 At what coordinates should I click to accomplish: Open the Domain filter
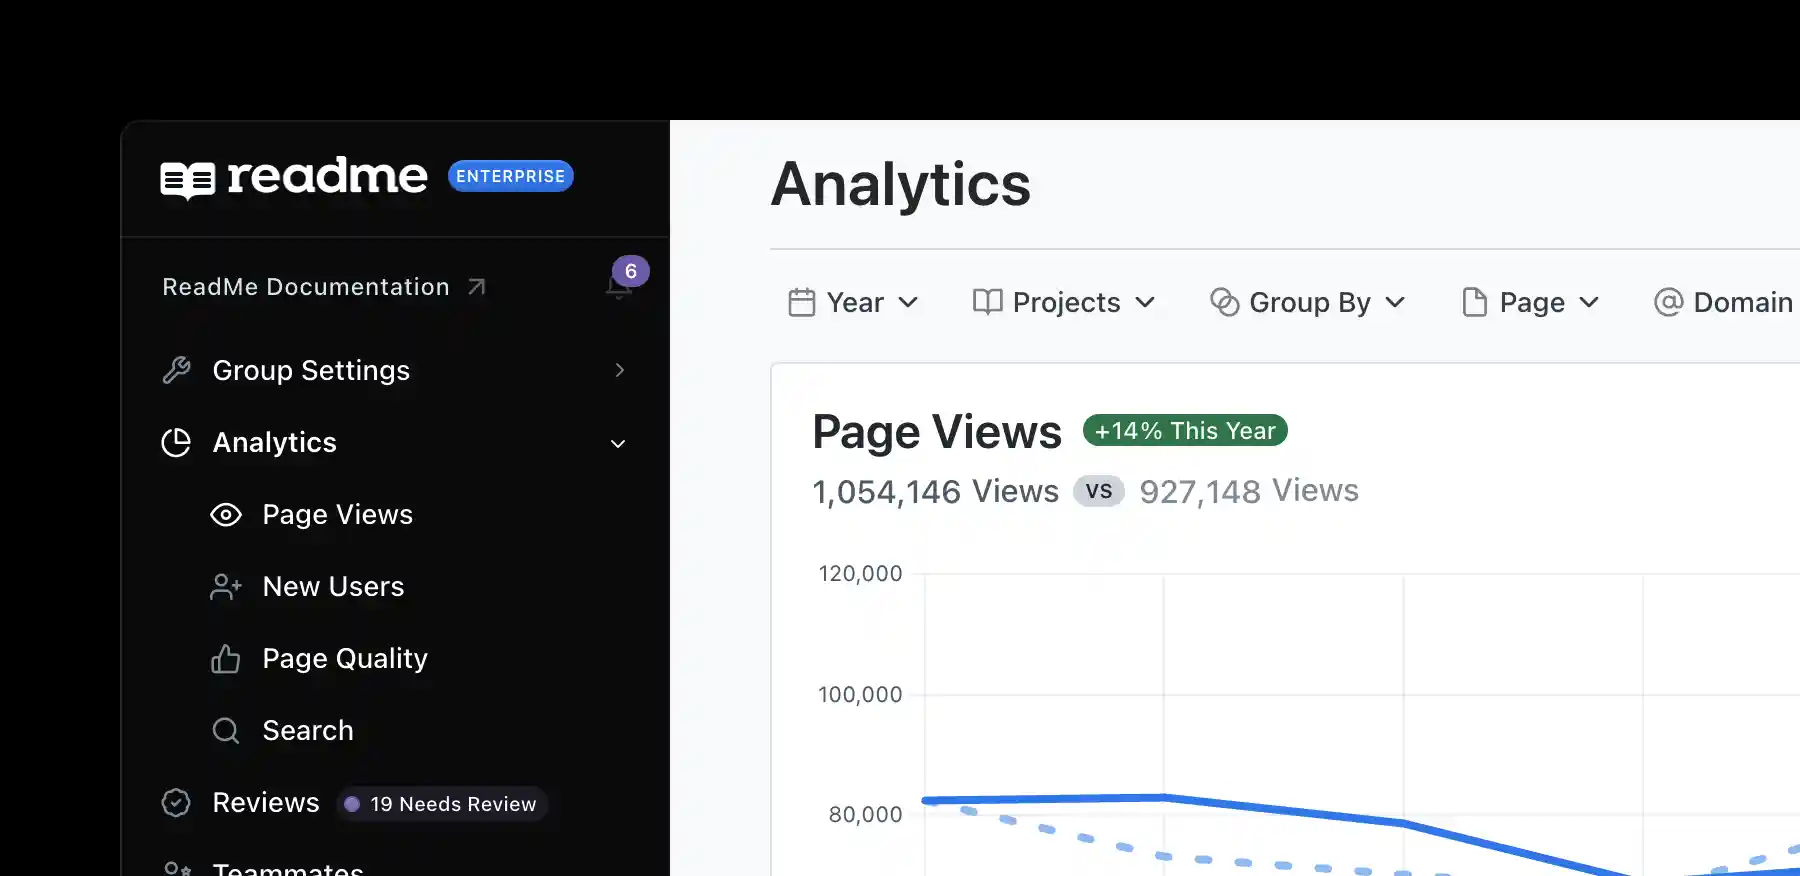1725,302
